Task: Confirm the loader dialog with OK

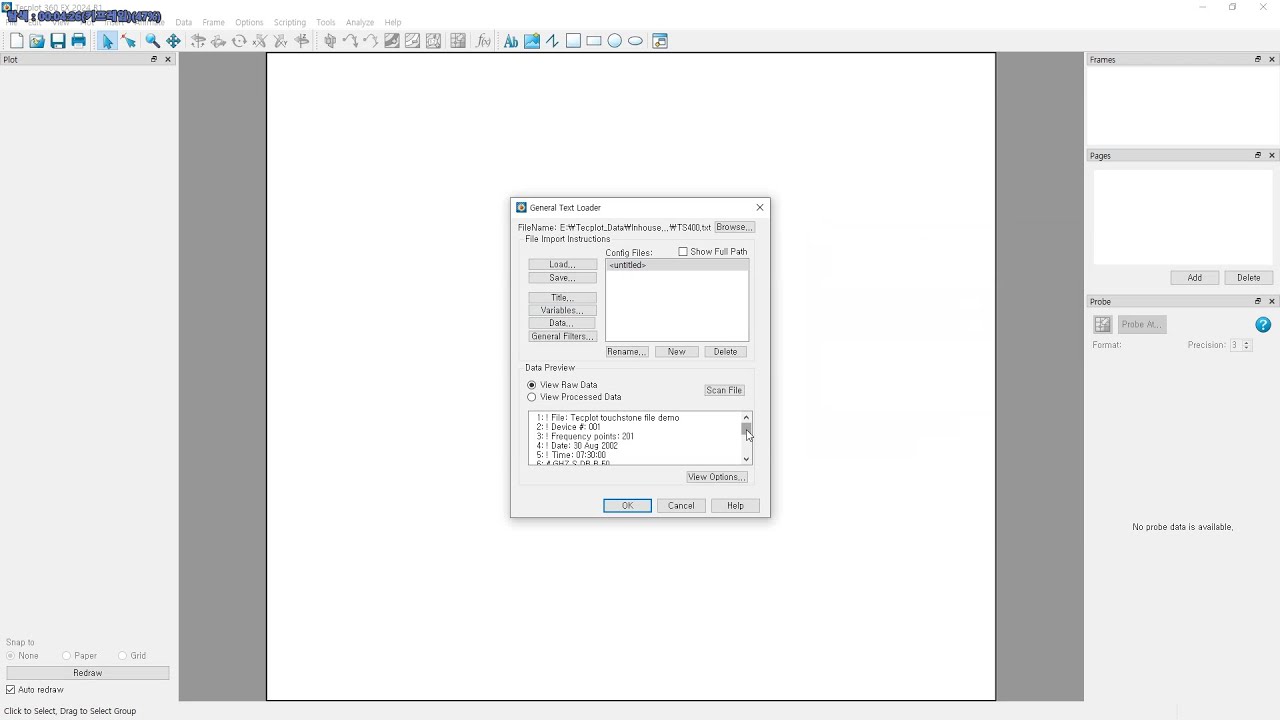Action: tap(627, 505)
